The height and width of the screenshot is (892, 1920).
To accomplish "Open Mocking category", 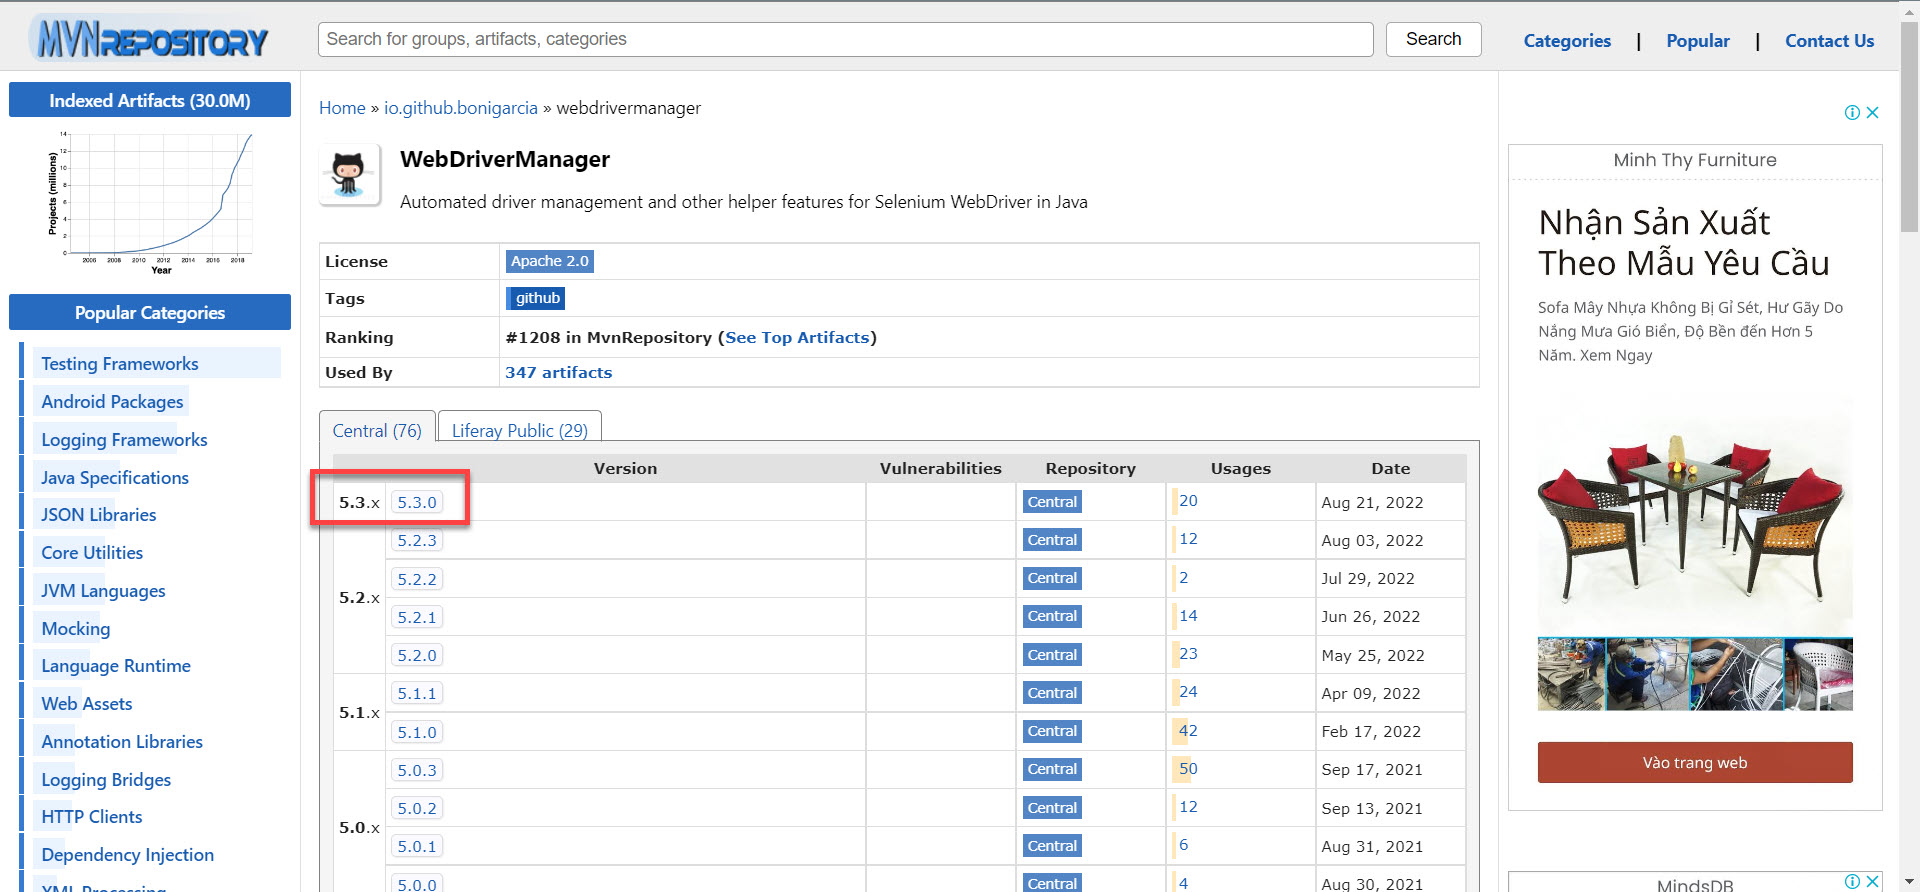I will point(76,629).
